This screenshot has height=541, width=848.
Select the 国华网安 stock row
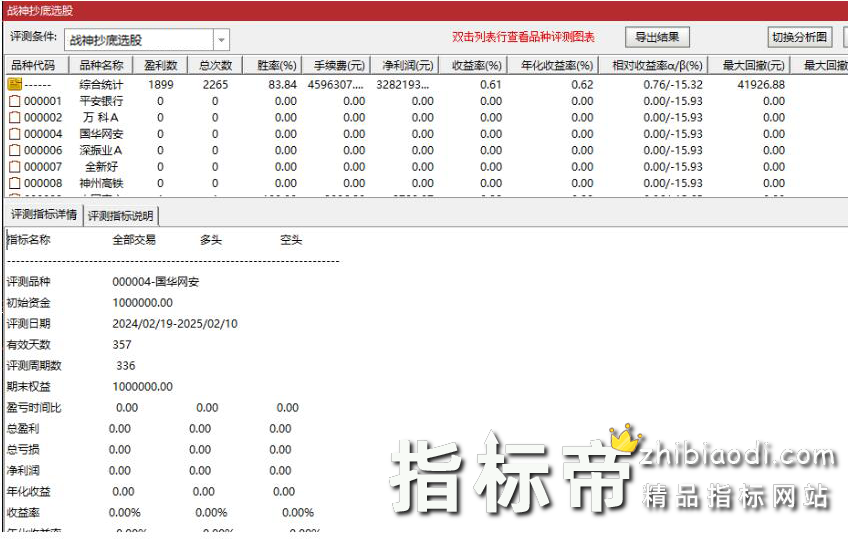click(x=101, y=134)
